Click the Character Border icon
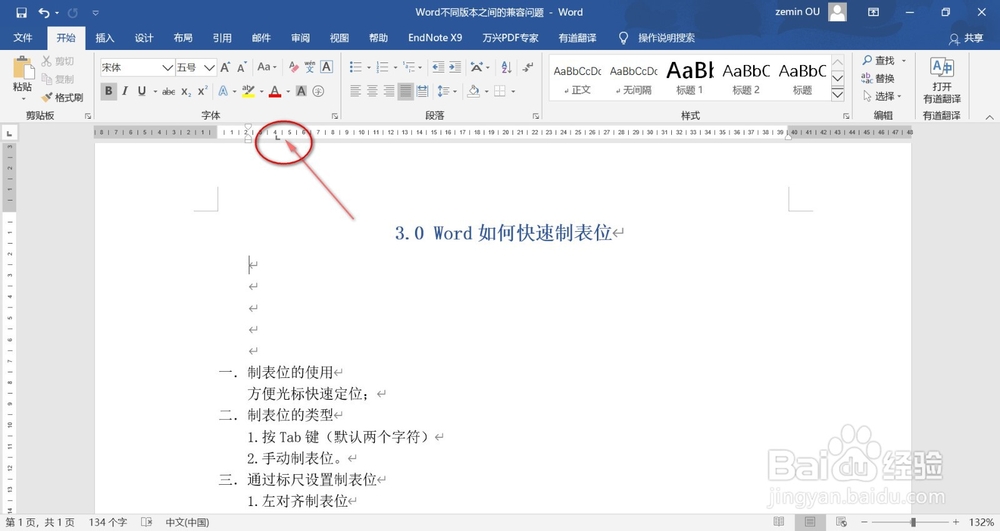The height and width of the screenshot is (531, 1000). tap(327, 67)
